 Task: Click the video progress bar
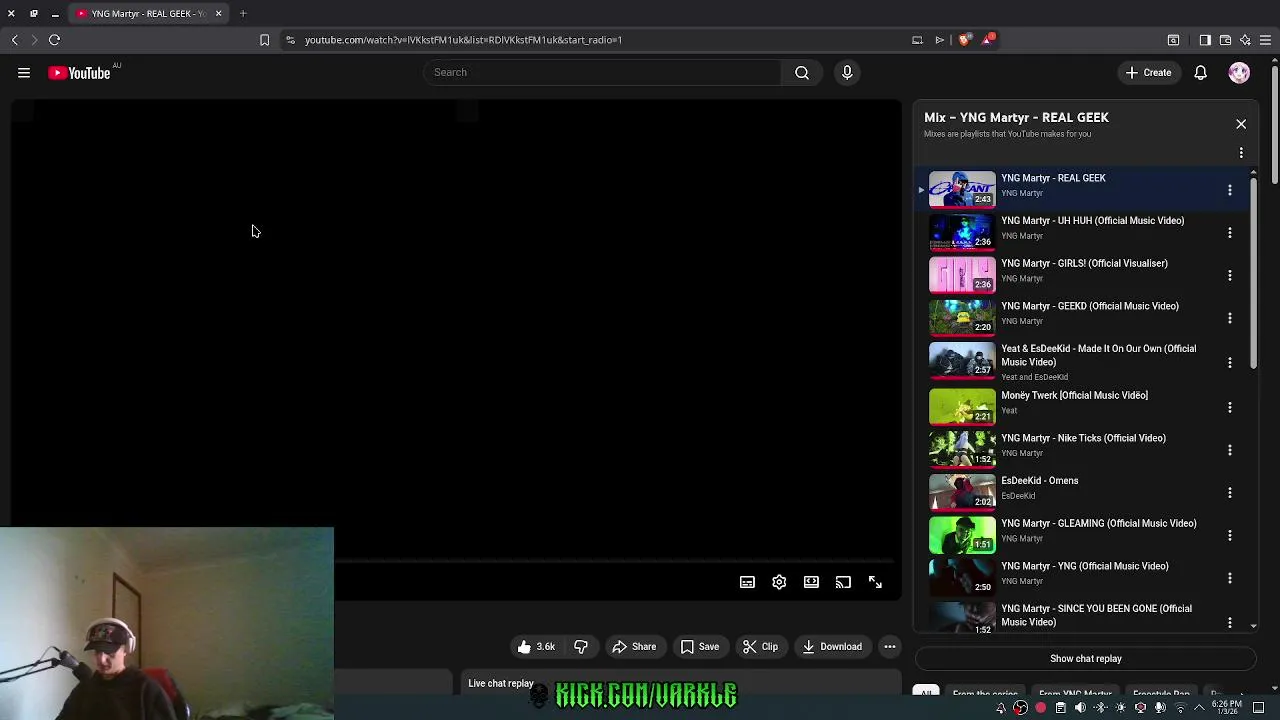point(614,561)
